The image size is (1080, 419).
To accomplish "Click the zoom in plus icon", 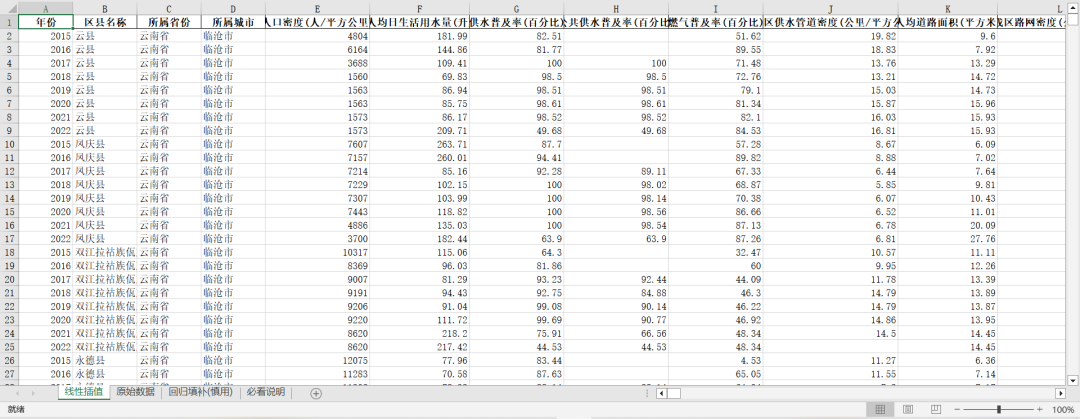I will coord(1039,409).
